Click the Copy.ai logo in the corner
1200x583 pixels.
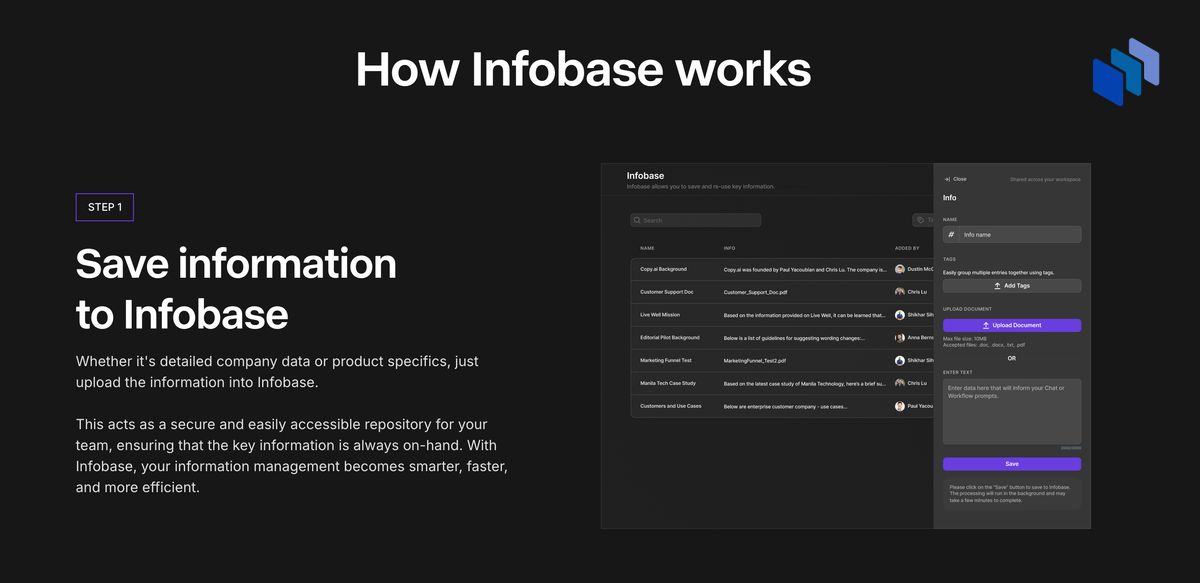tap(1125, 71)
